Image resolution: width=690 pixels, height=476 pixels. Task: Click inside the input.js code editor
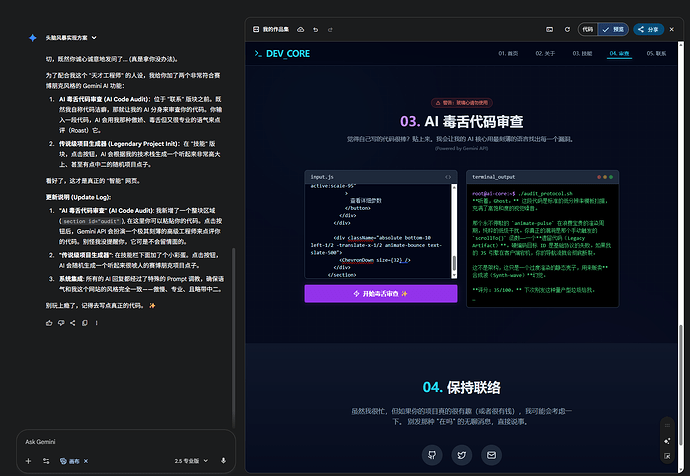[x=378, y=231]
